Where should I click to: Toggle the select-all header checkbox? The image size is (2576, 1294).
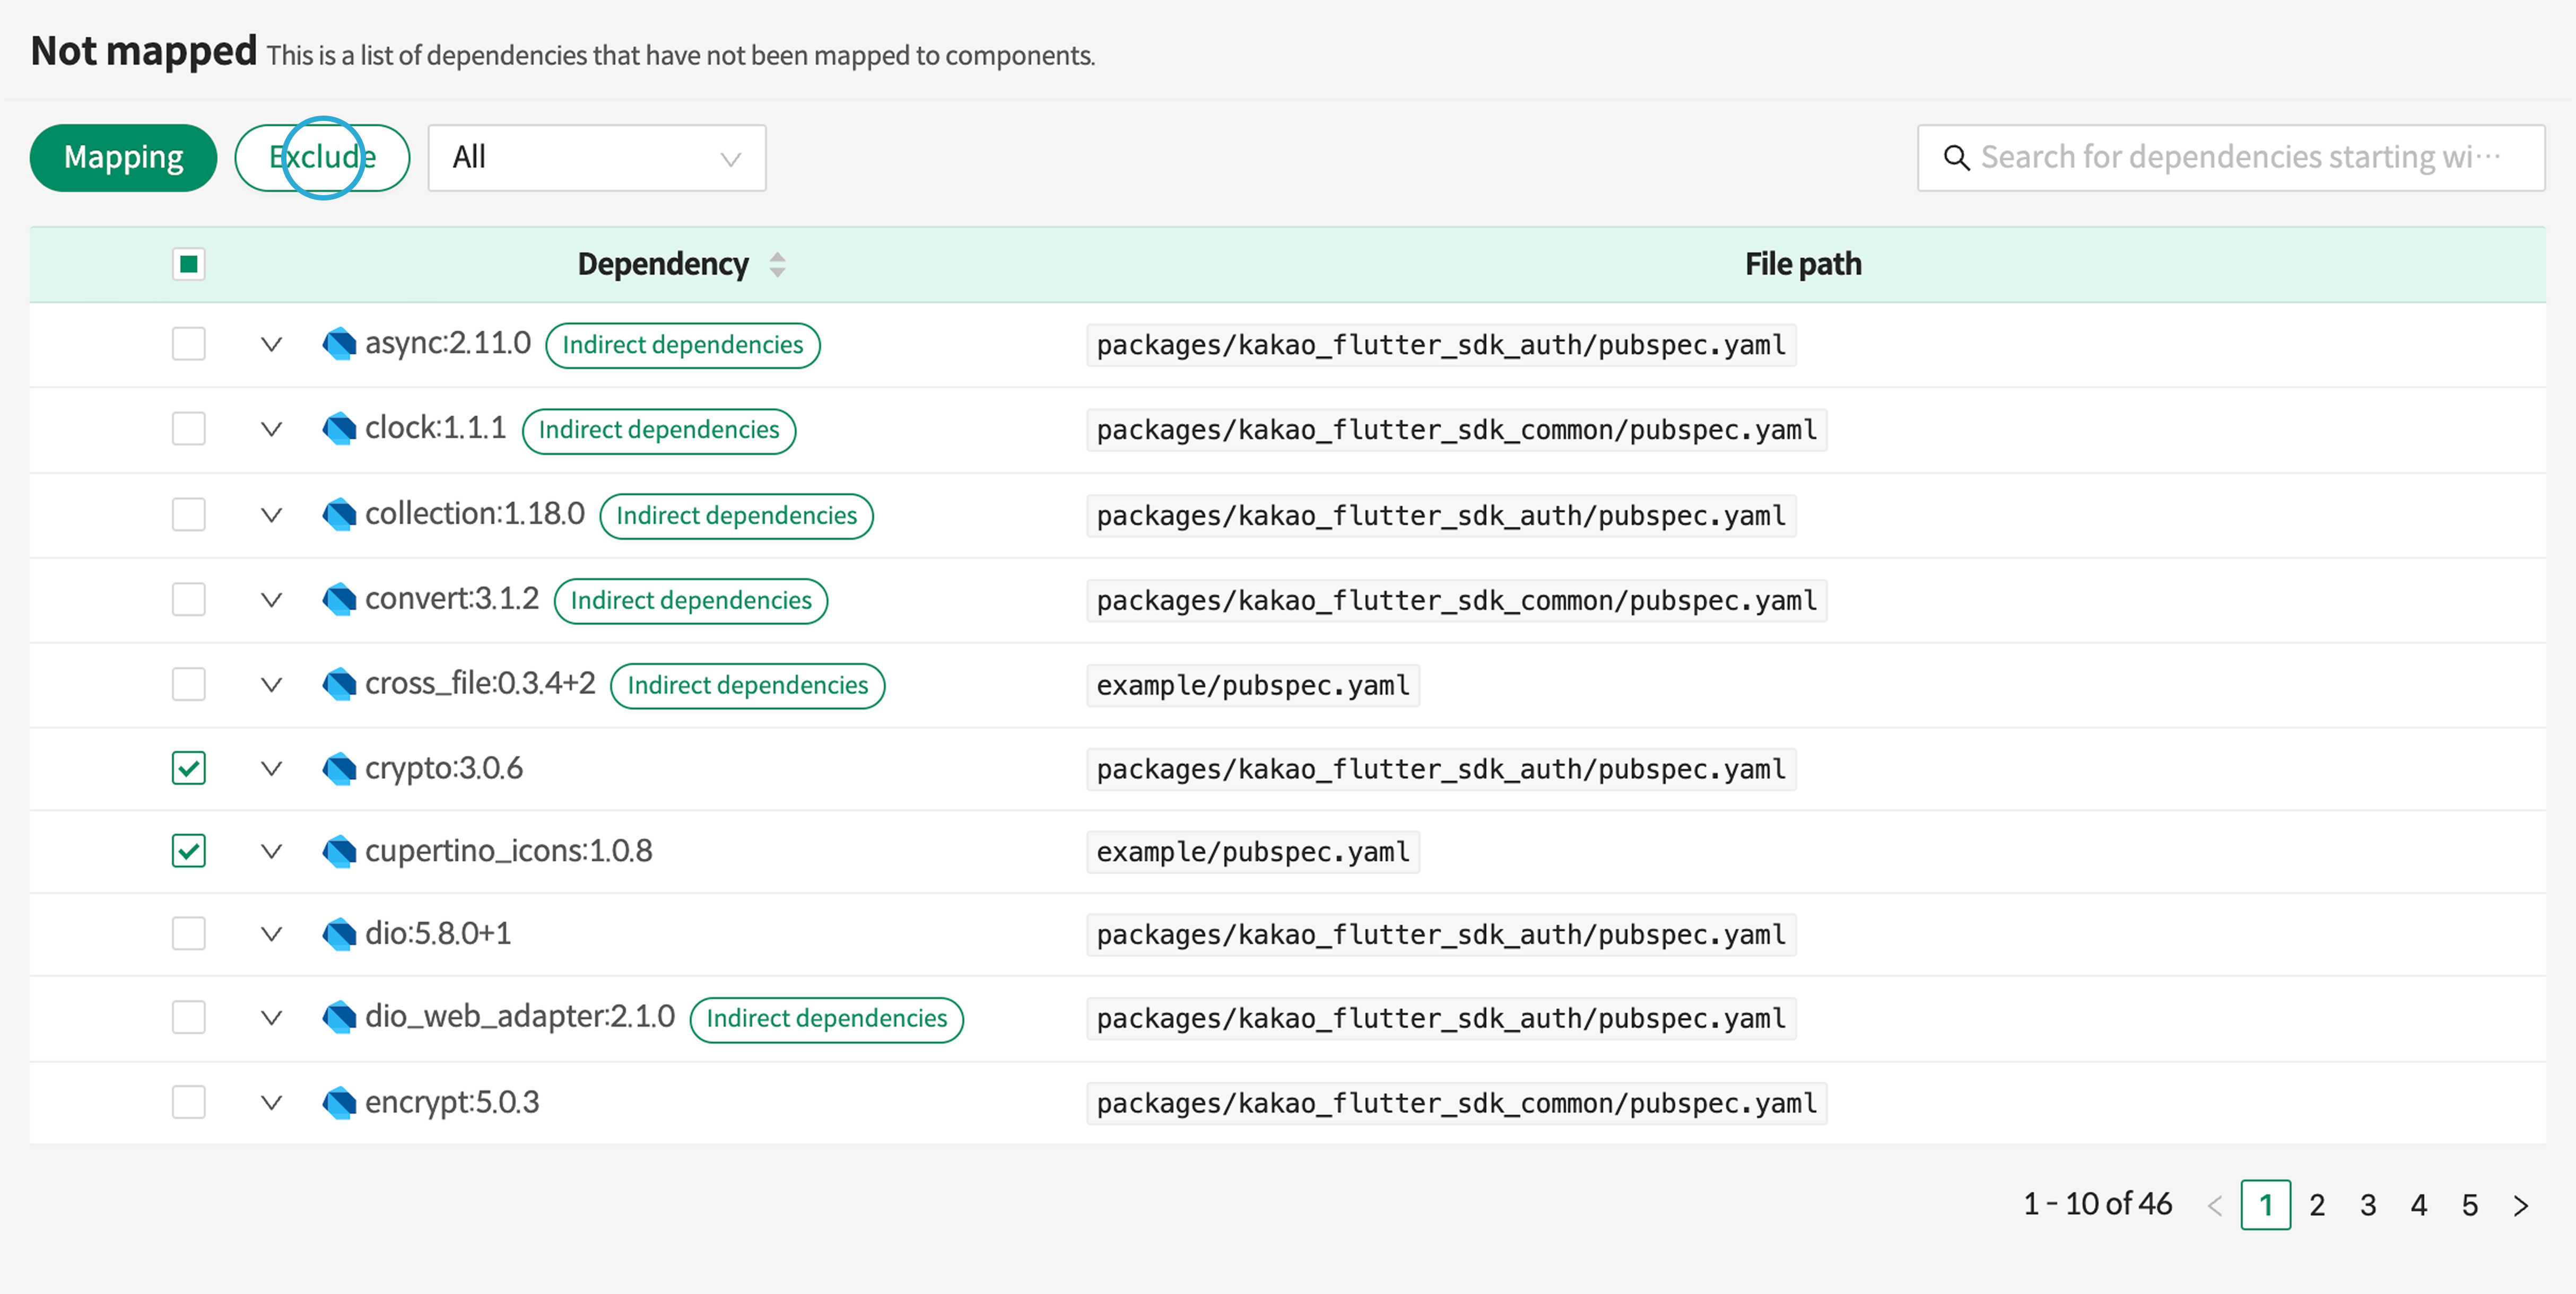(188, 264)
